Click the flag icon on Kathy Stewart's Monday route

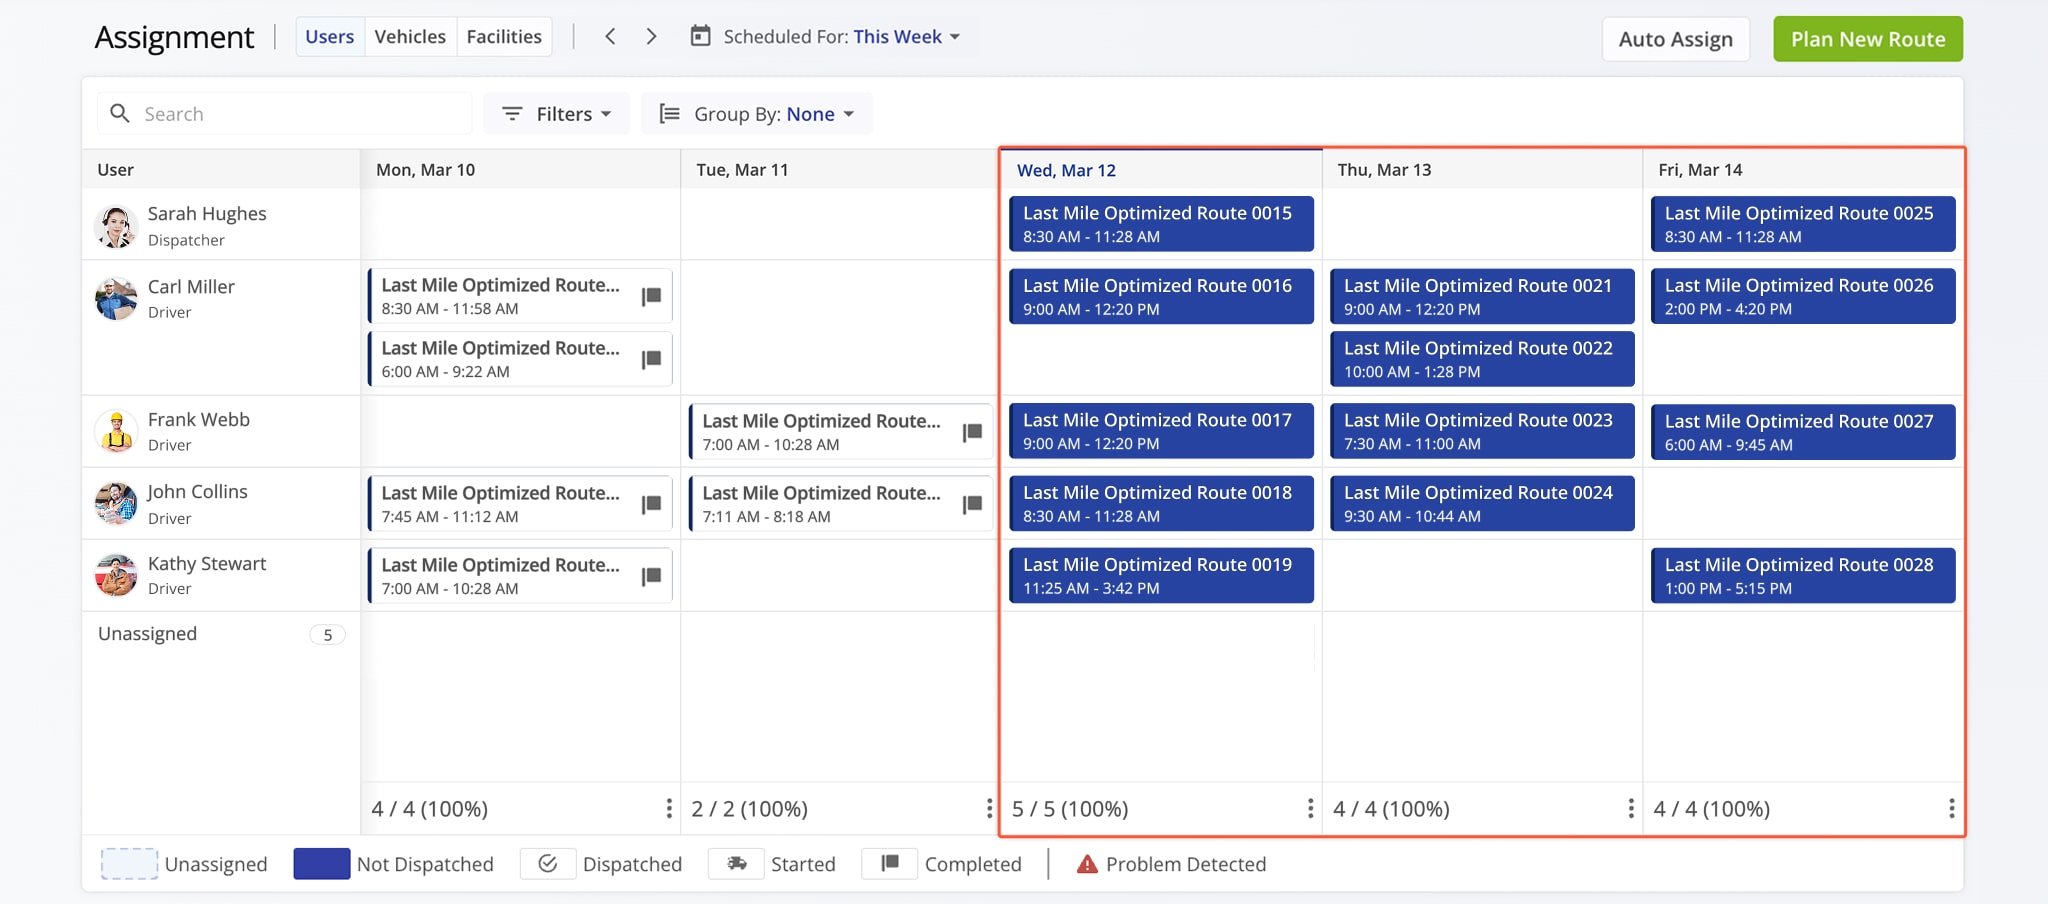pyautogui.click(x=652, y=575)
